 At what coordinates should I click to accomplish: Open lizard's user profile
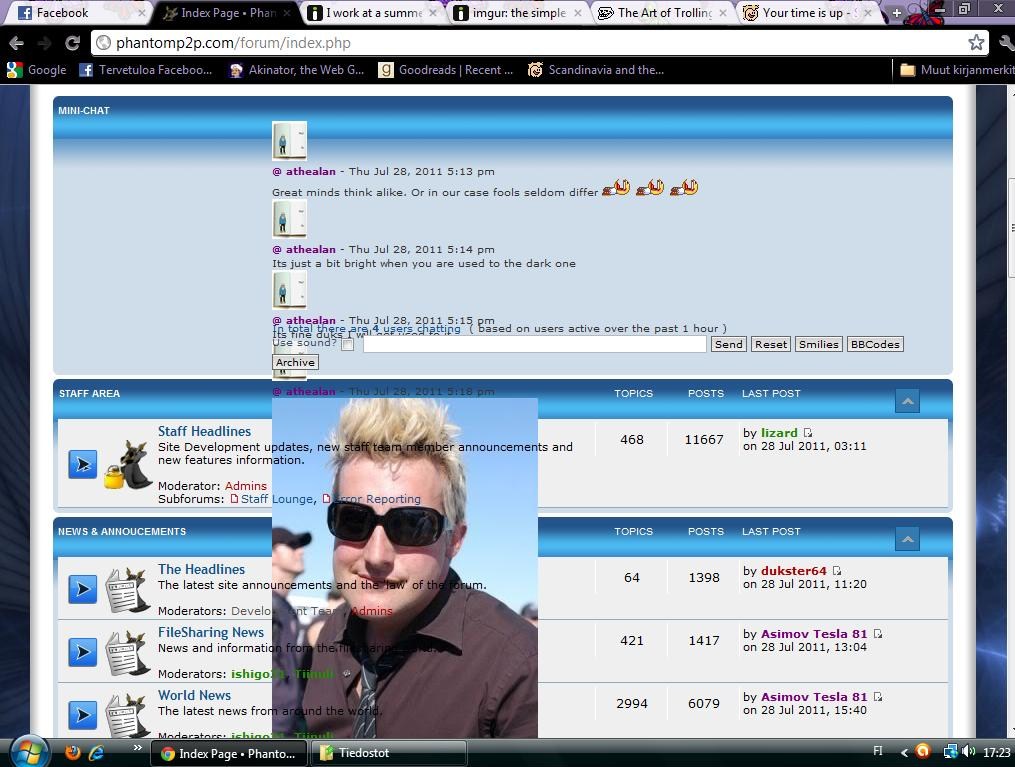779,433
